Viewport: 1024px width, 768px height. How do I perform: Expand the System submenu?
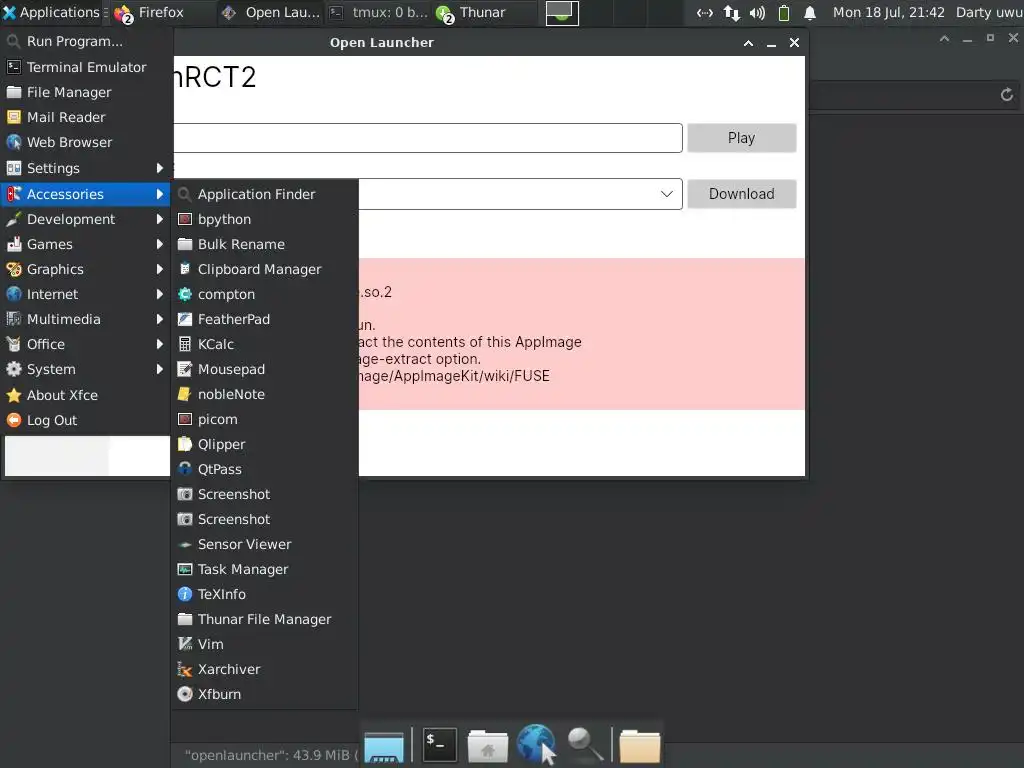pyautogui.click(x=86, y=369)
